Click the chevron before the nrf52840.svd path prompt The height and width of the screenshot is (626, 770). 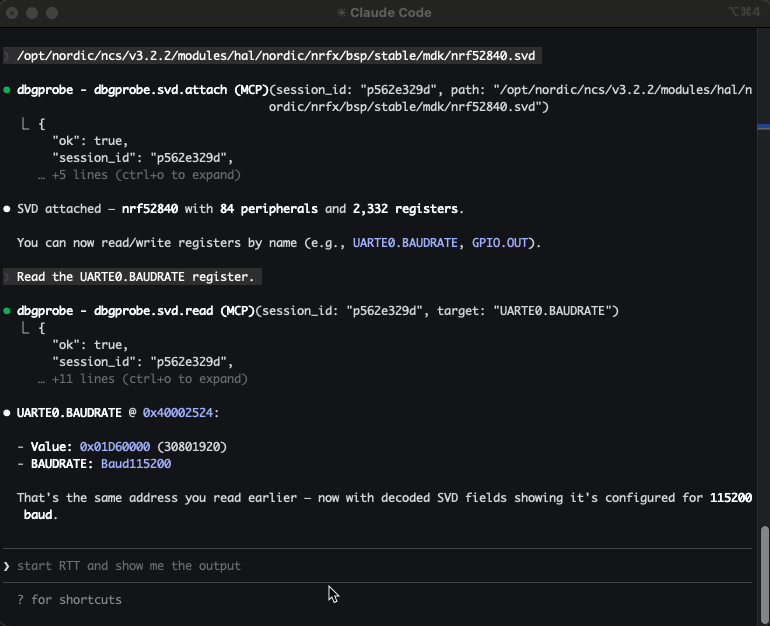click(x=7, y=56)
